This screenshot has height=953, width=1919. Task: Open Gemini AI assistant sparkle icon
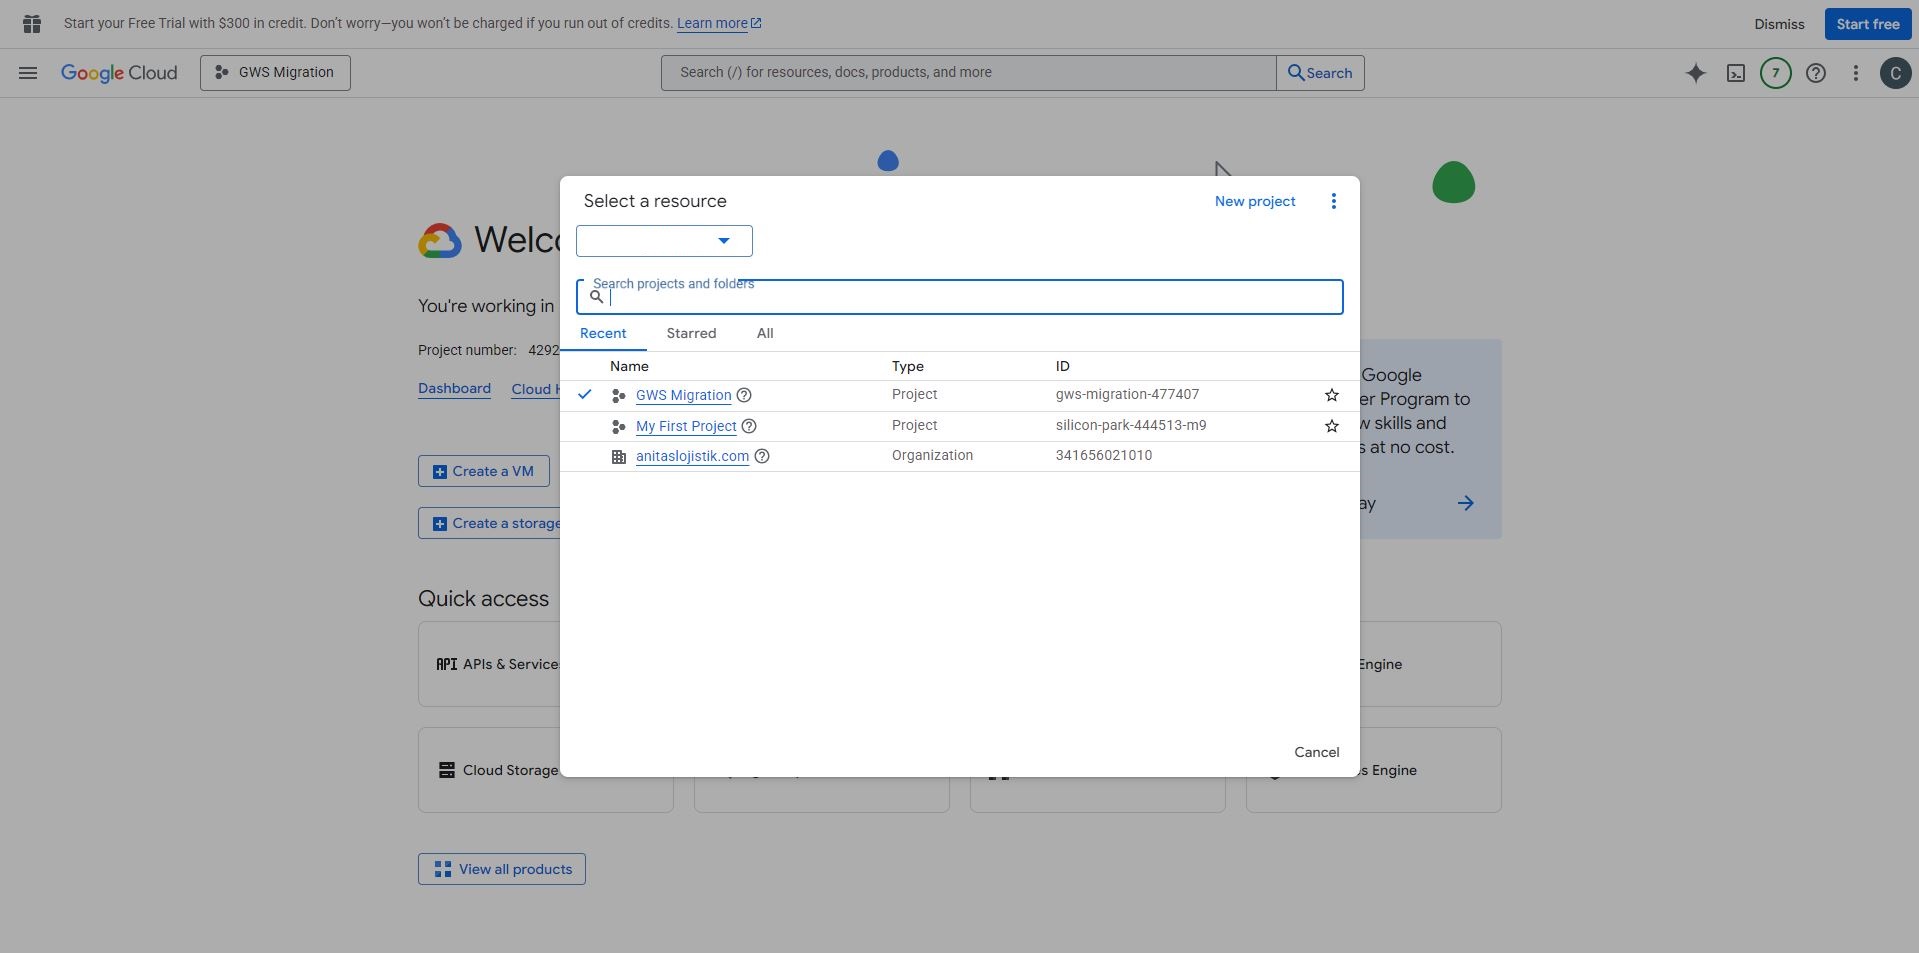(1695, 73)
